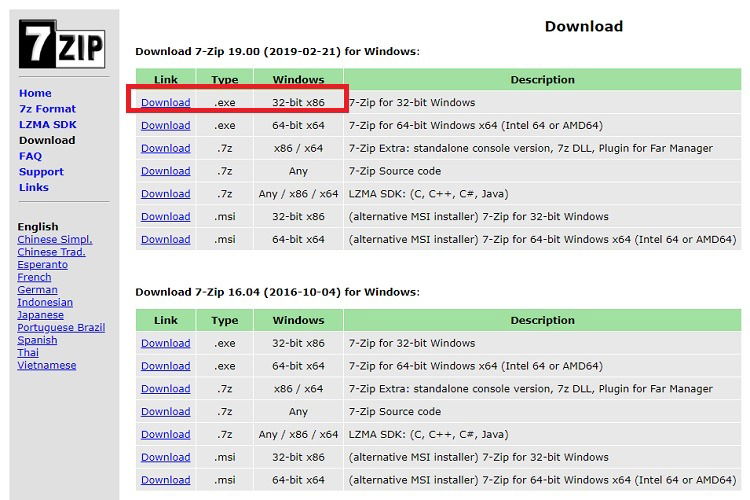Switch language to Esperanto
Screen dimensions: 750x500
tap(43, 265)
